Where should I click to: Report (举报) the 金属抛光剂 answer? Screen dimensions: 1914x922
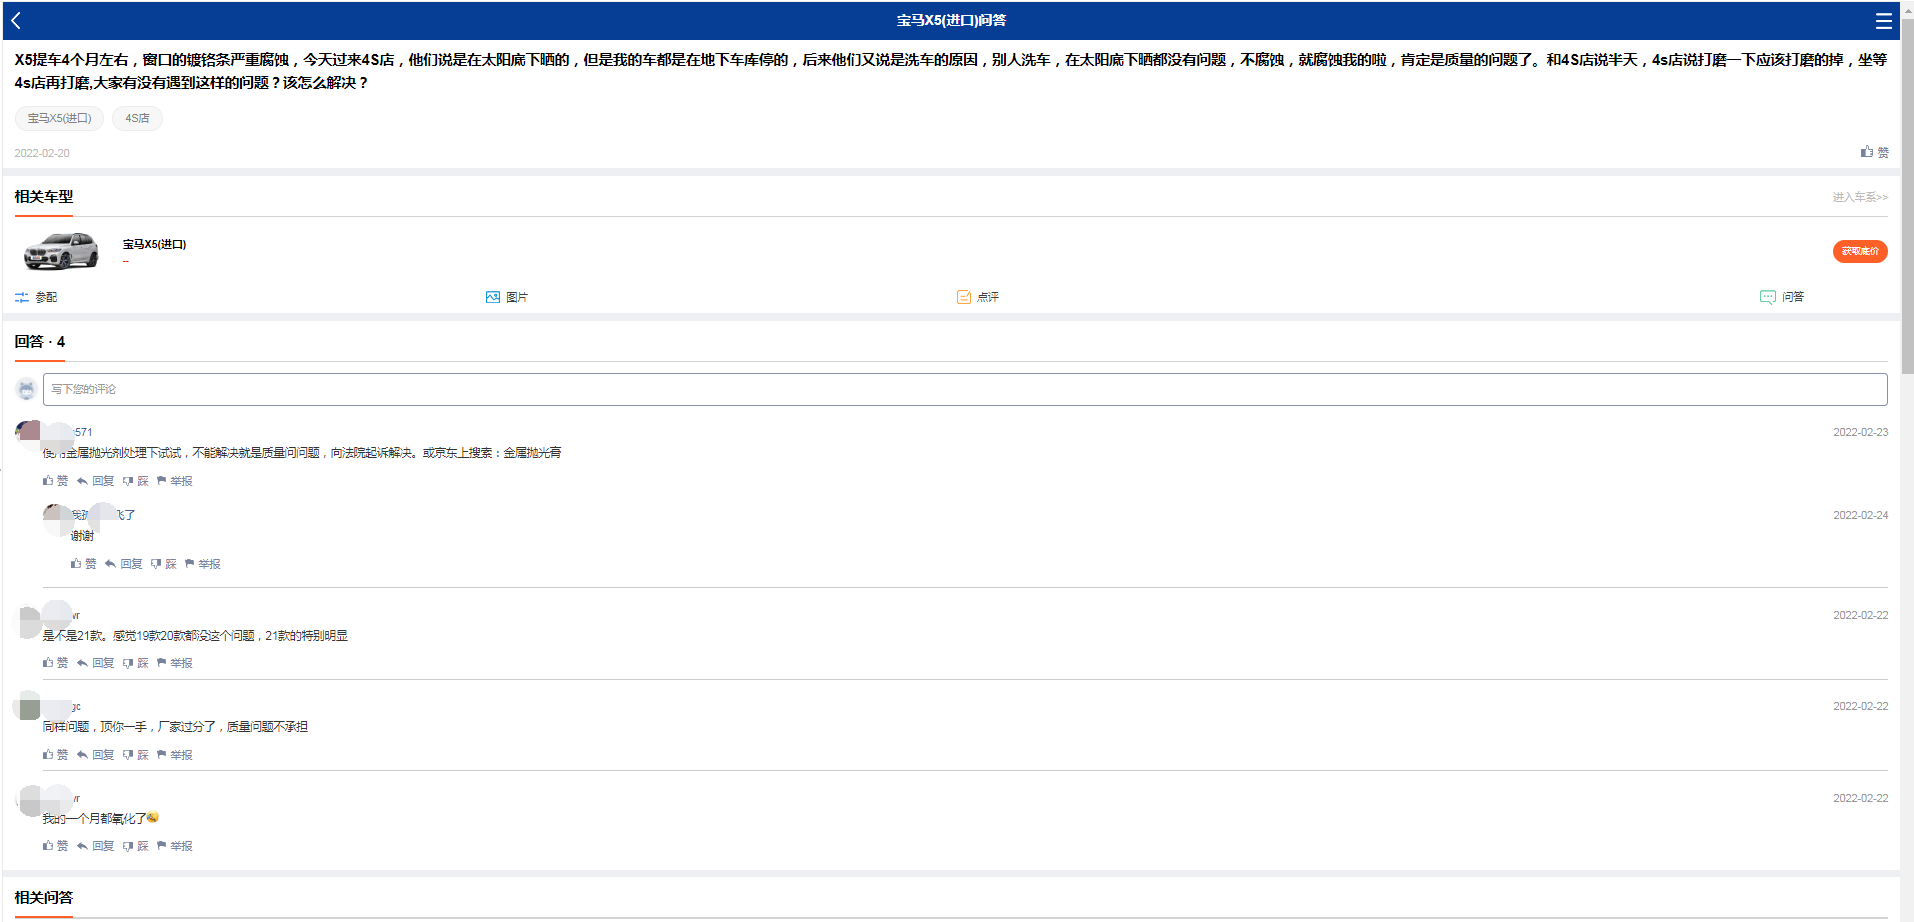click(x=175, y=481)
